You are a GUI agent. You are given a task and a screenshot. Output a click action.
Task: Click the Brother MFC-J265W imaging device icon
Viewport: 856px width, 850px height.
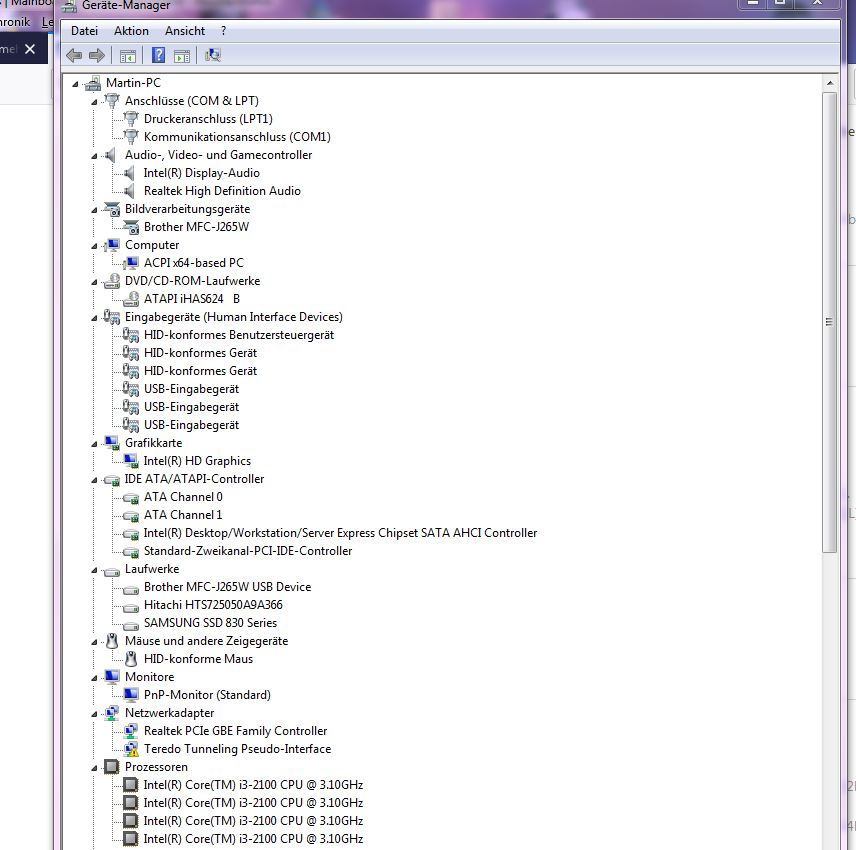(131, 227)
